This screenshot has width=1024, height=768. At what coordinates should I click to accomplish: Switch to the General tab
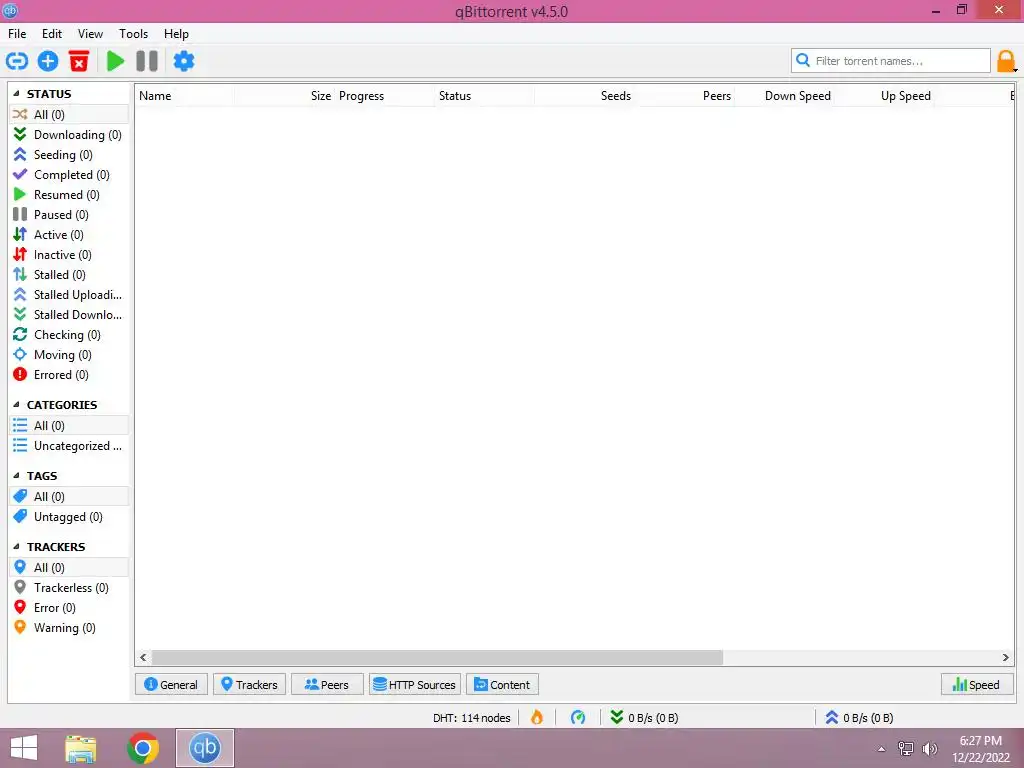[171, 684]
